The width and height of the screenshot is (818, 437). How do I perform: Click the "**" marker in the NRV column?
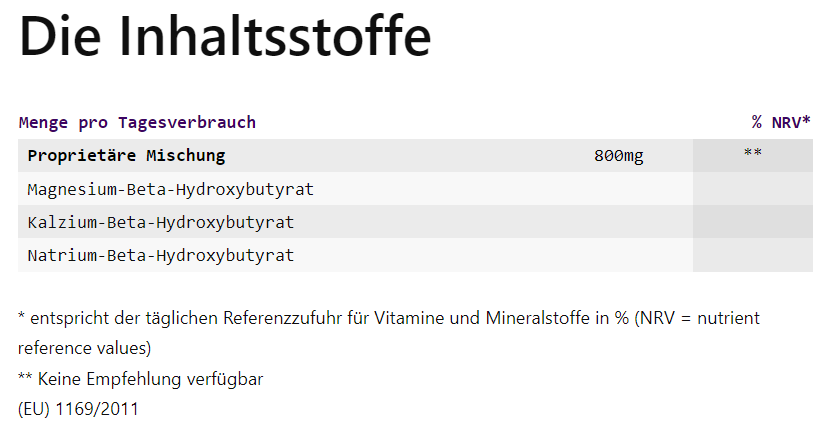pyautogui.click(x=753, y=154)
